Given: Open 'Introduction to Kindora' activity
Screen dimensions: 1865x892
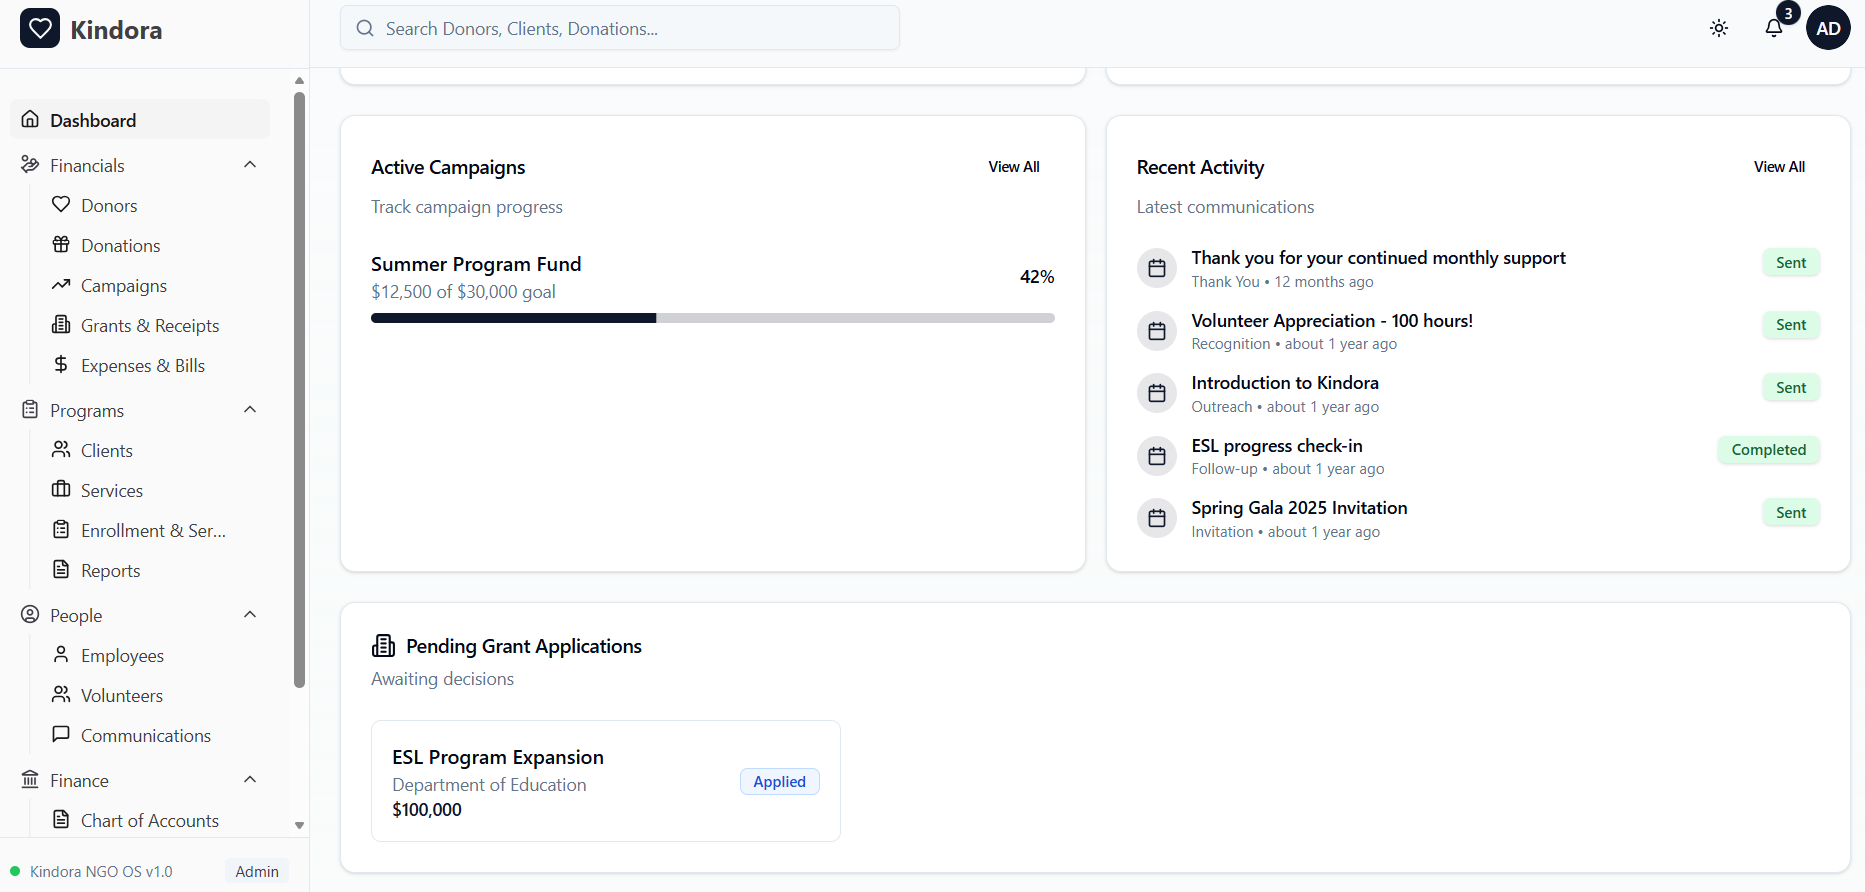Looking at the screenshot, I should [1285, 383].
